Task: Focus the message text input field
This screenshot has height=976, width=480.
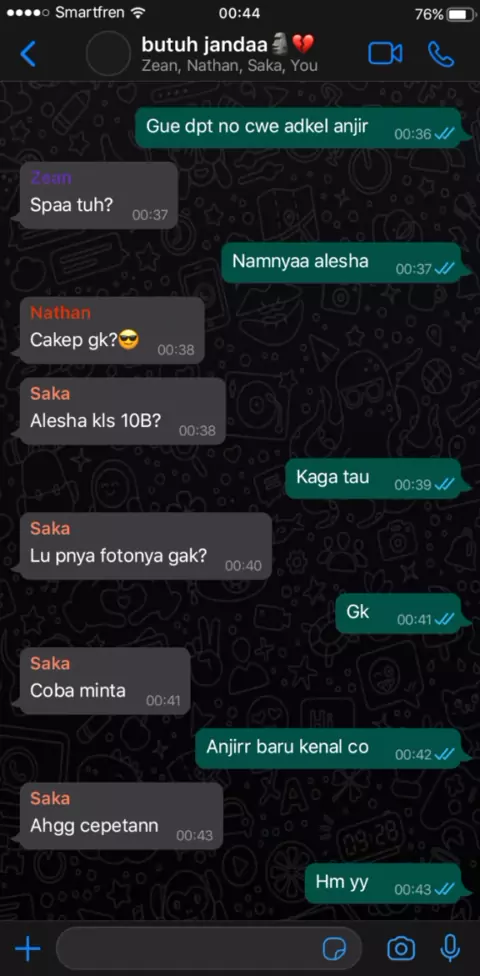Action: click(x=209, y=949)
